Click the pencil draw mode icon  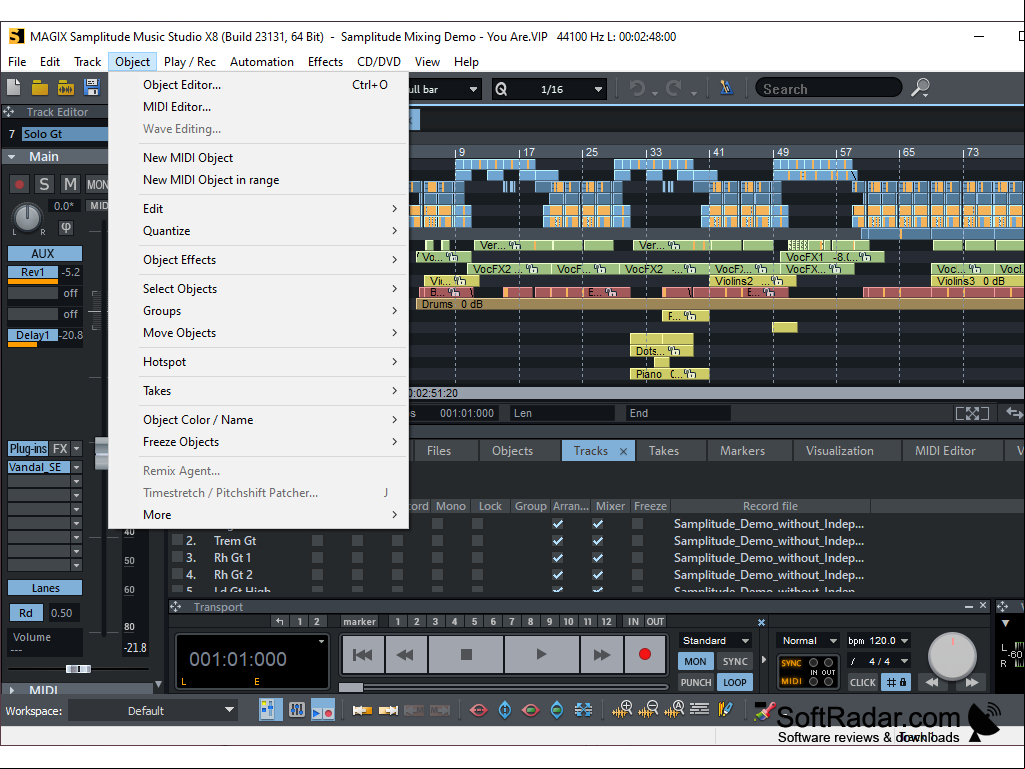tap(726, 710)
